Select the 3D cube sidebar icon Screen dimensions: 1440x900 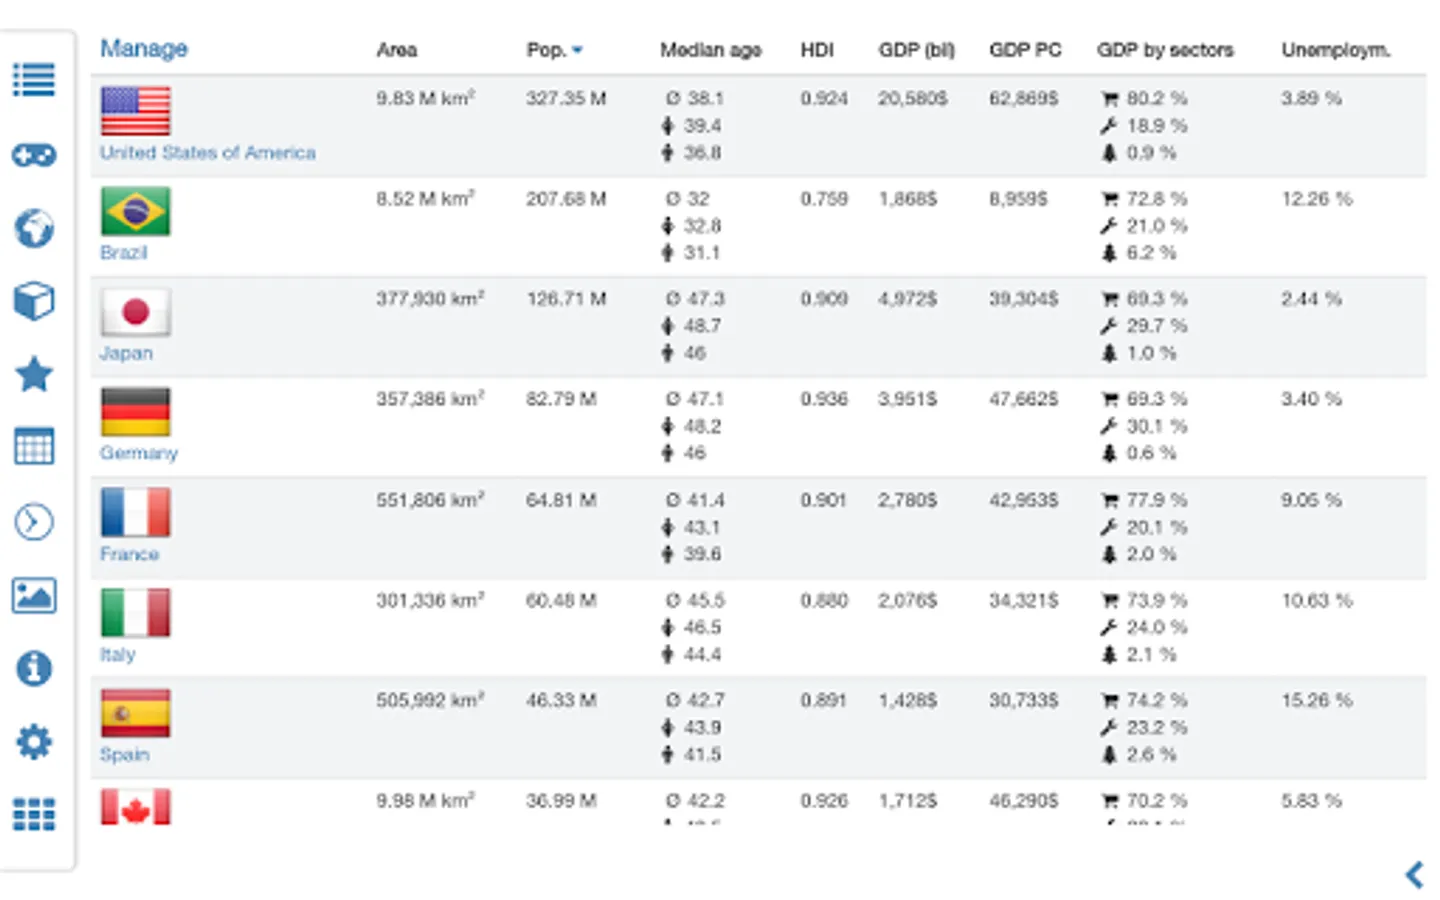[x=34, y=301]
